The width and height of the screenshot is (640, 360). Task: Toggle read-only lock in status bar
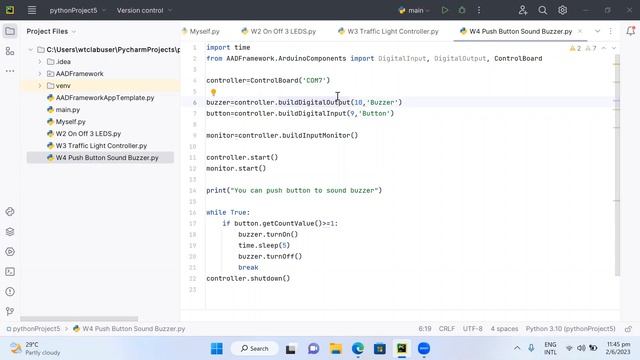pos(629,329)
